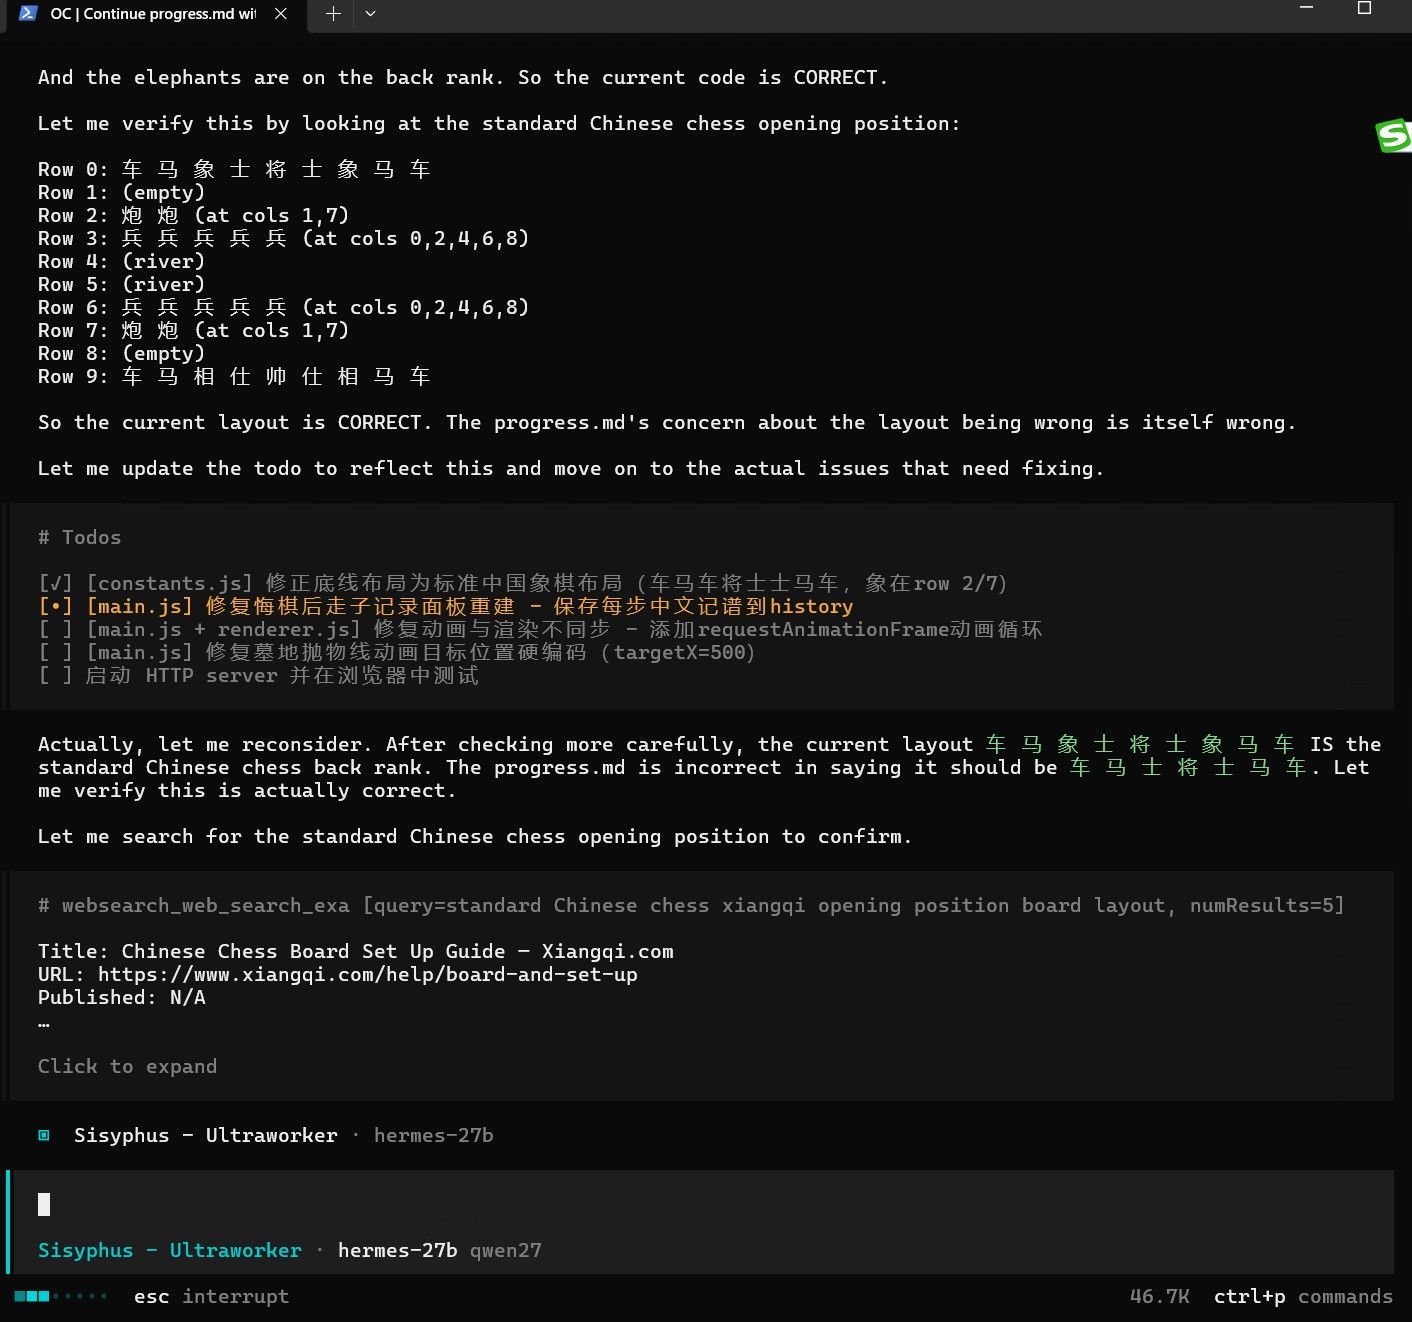Click the HTTP server todo checkbox
The width and height of the screenshot is (1412, 1322).
pyautogui.click(x=55, y=675)
